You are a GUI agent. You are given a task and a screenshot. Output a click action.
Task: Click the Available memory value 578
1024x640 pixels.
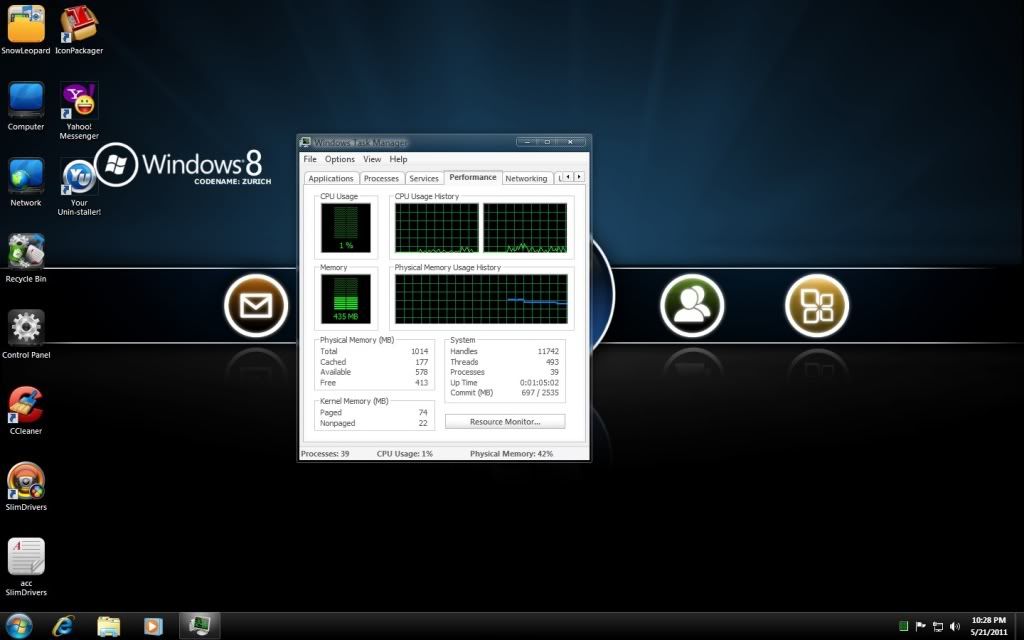(422, 372)
